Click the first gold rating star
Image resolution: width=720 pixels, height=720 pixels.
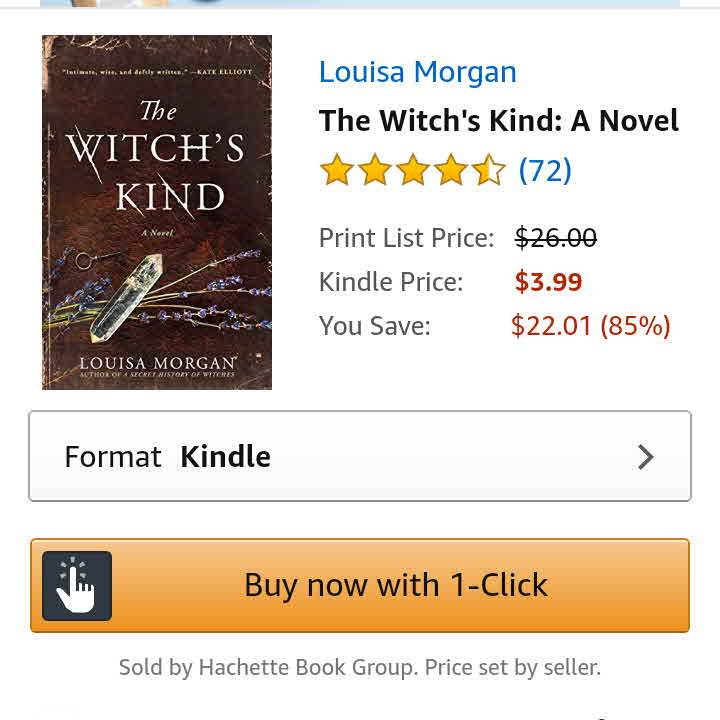(337, 169)
